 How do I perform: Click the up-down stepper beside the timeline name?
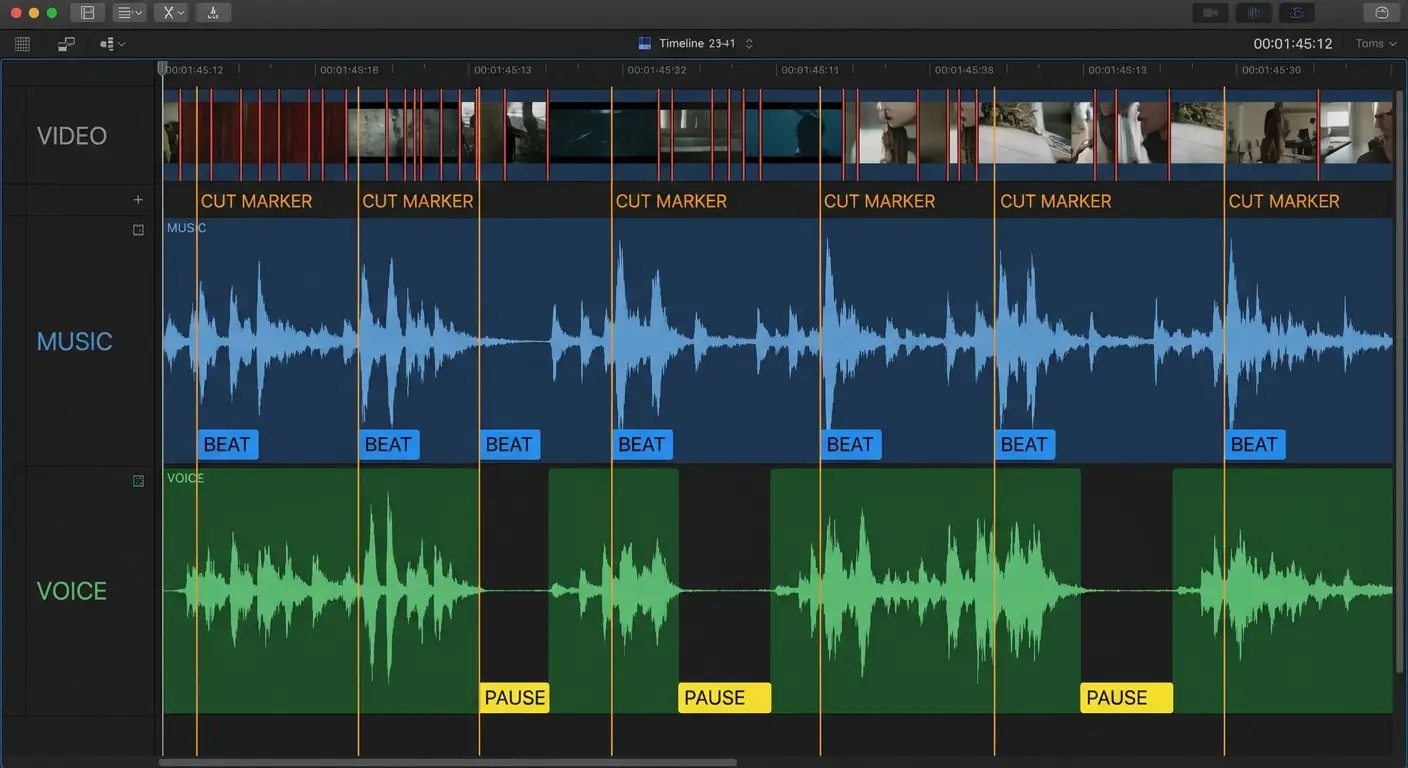[749, 44]
